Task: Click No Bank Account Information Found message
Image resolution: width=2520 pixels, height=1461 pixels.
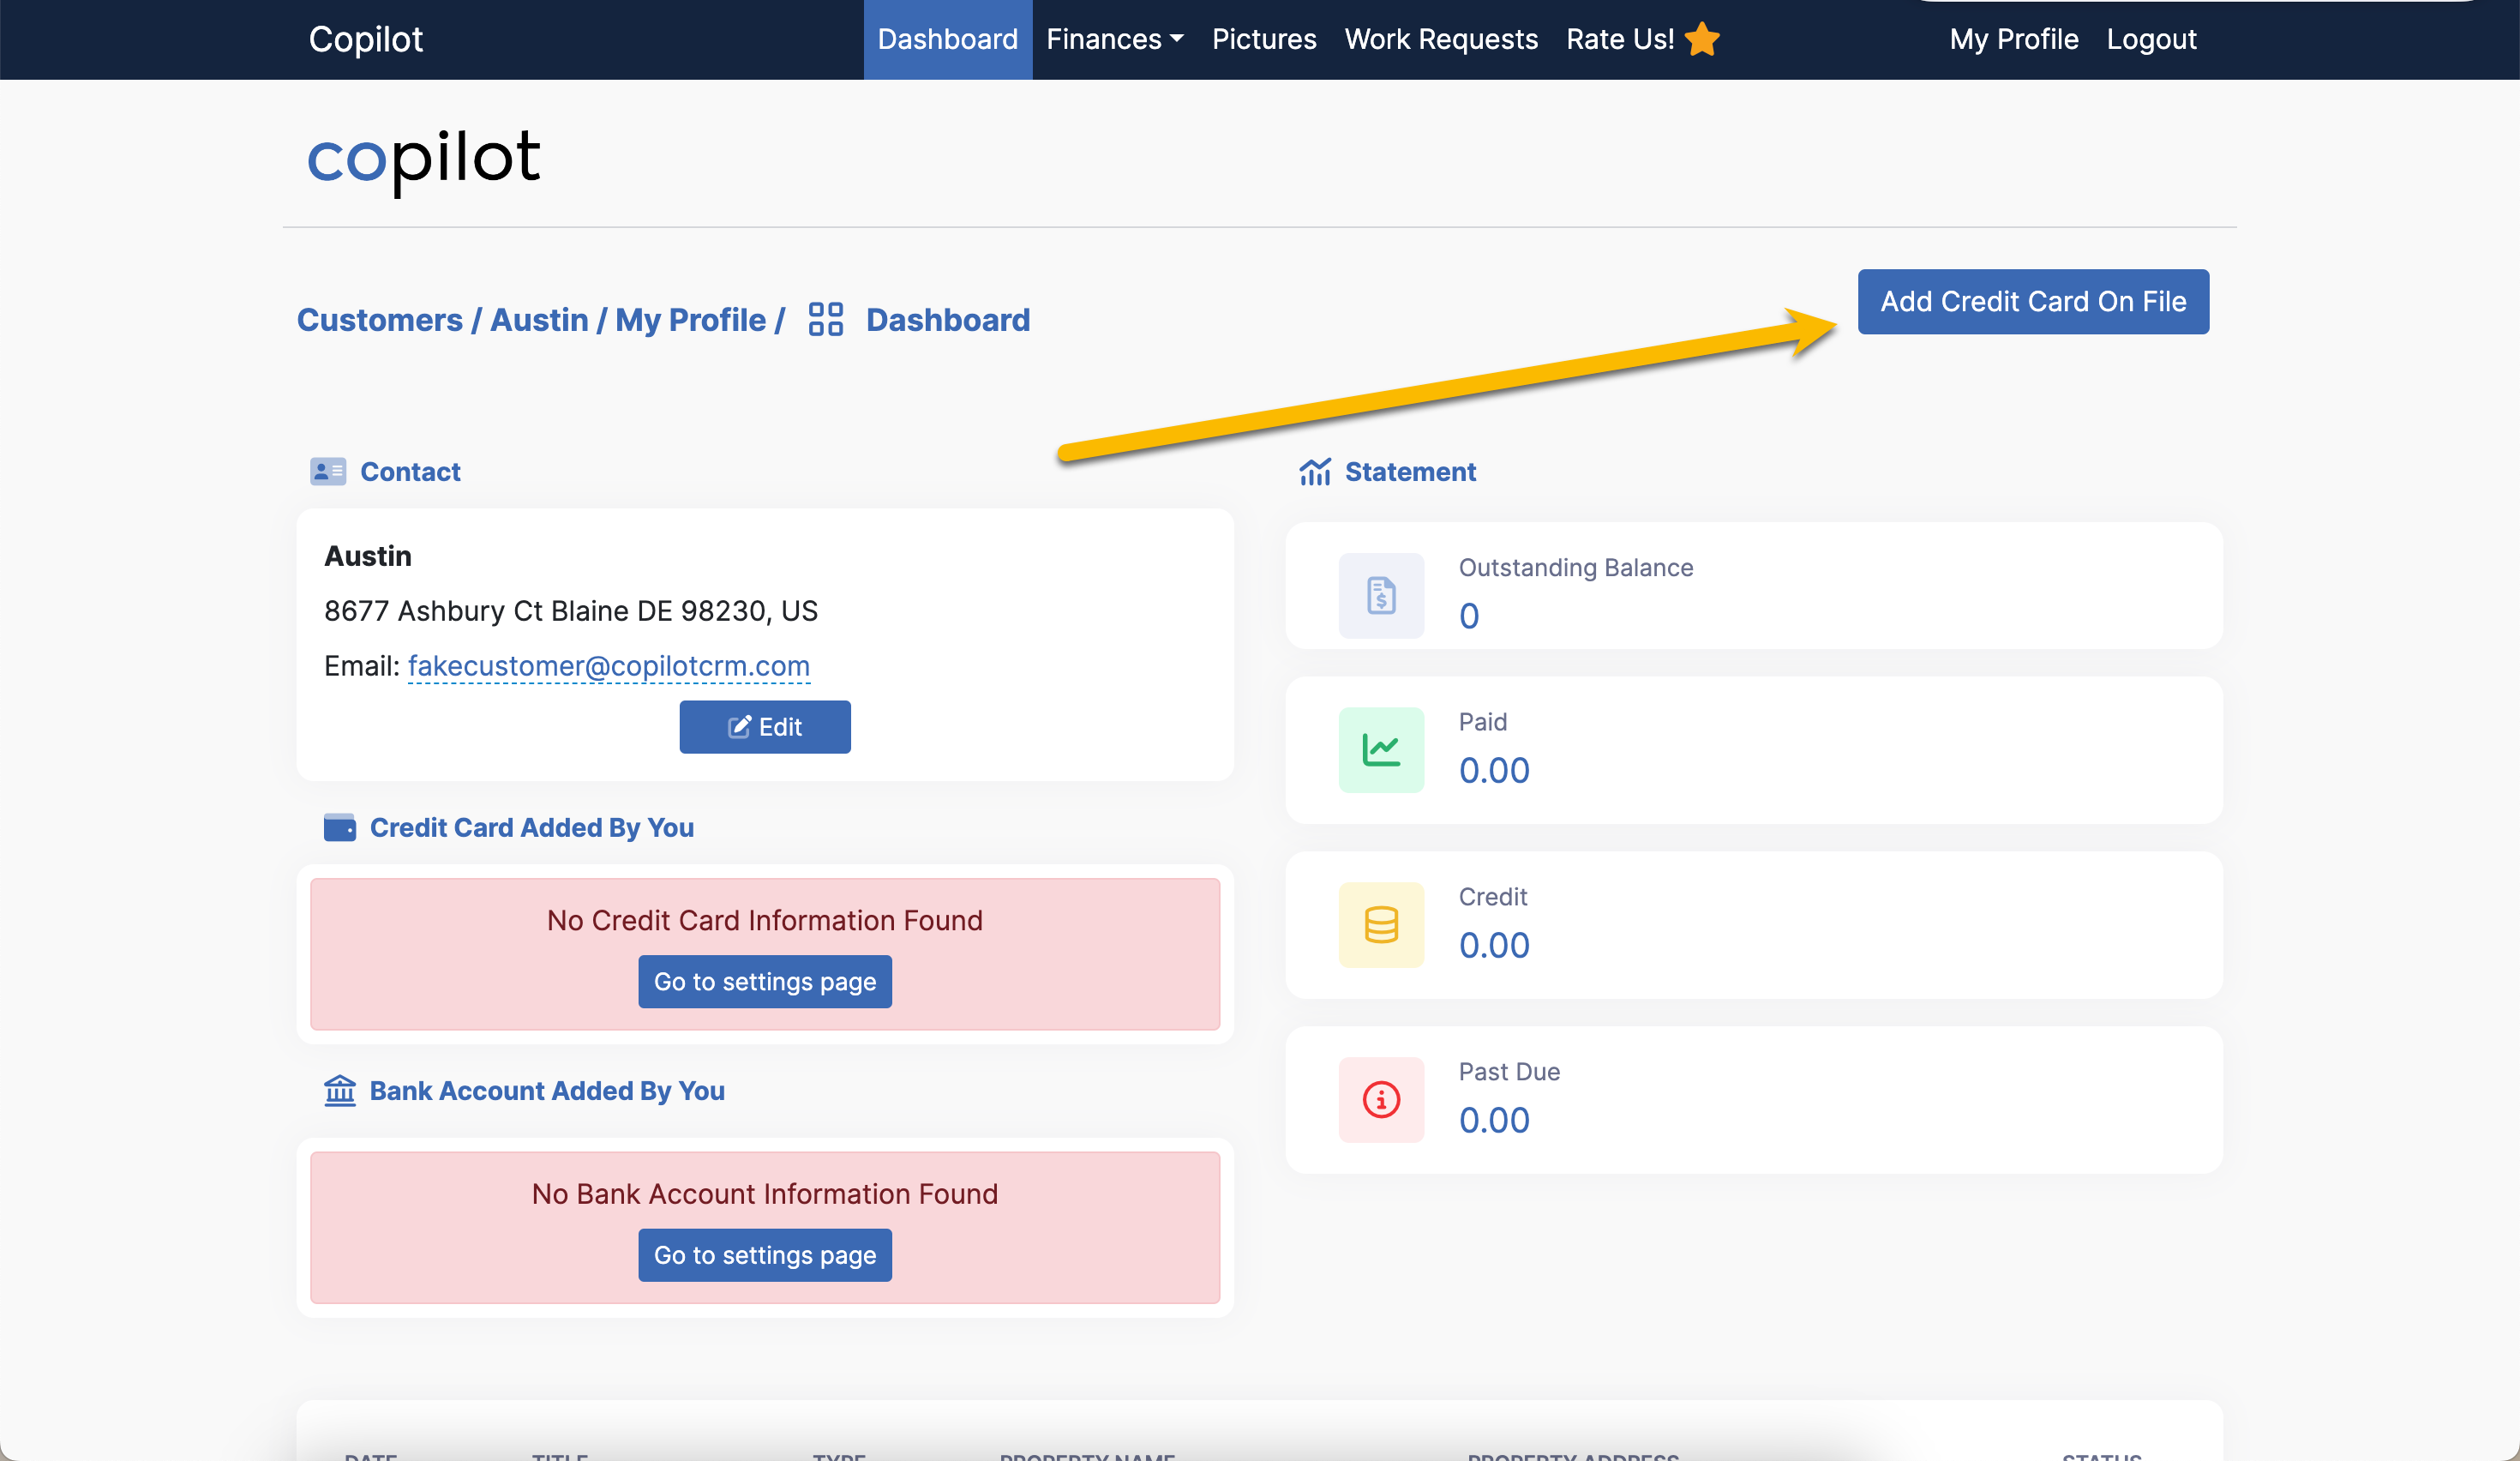Action: coord(765,1194)
